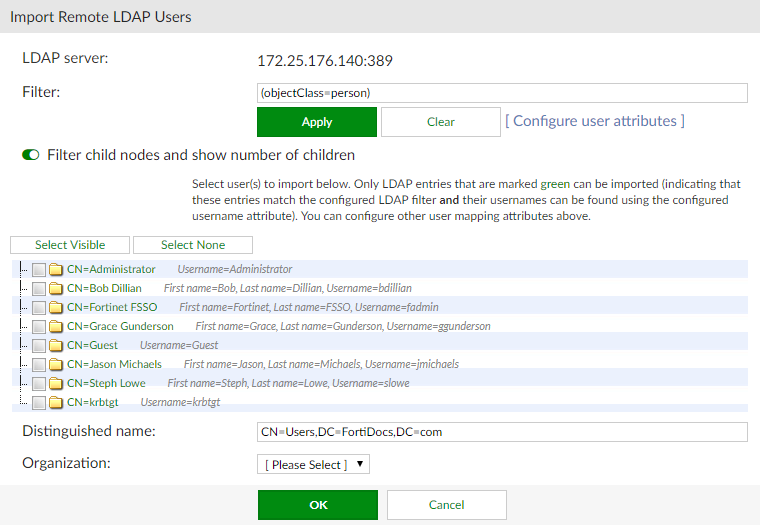Confirm import with OK button
The width and height of the screenshot is (760, 525).
tap(318, 505)
